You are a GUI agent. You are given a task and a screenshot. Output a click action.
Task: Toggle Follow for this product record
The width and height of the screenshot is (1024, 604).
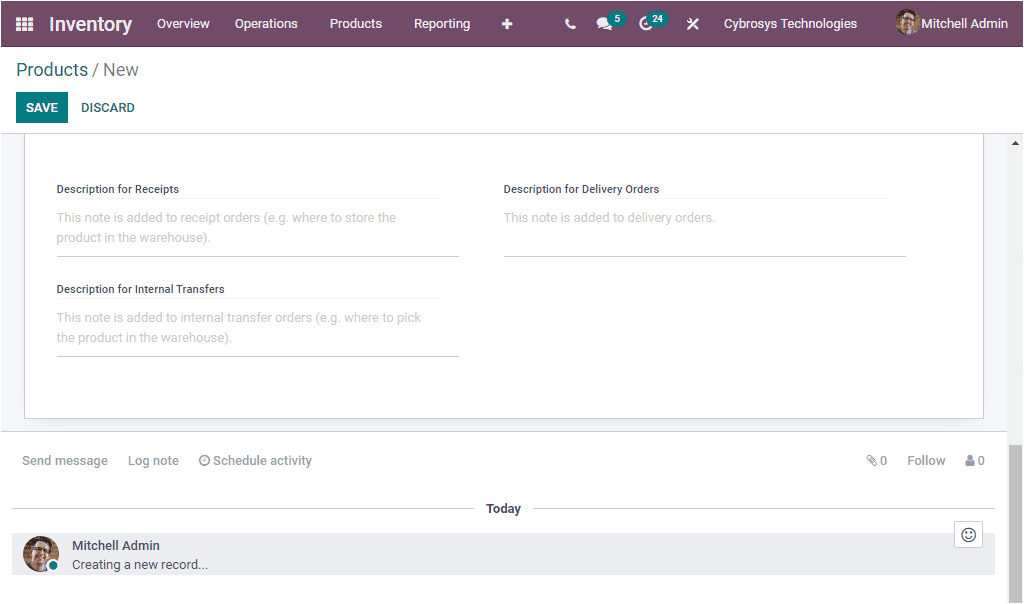(925, 460)
